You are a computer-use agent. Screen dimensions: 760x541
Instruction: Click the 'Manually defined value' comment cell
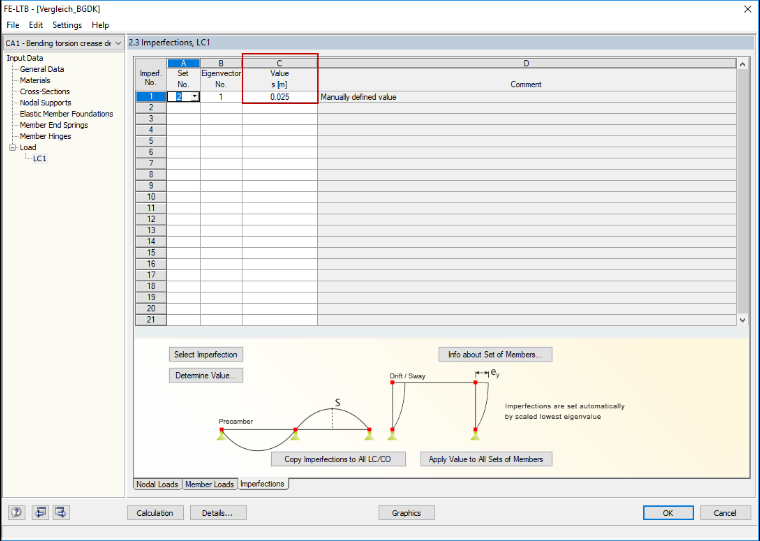(x=527, y=97)
